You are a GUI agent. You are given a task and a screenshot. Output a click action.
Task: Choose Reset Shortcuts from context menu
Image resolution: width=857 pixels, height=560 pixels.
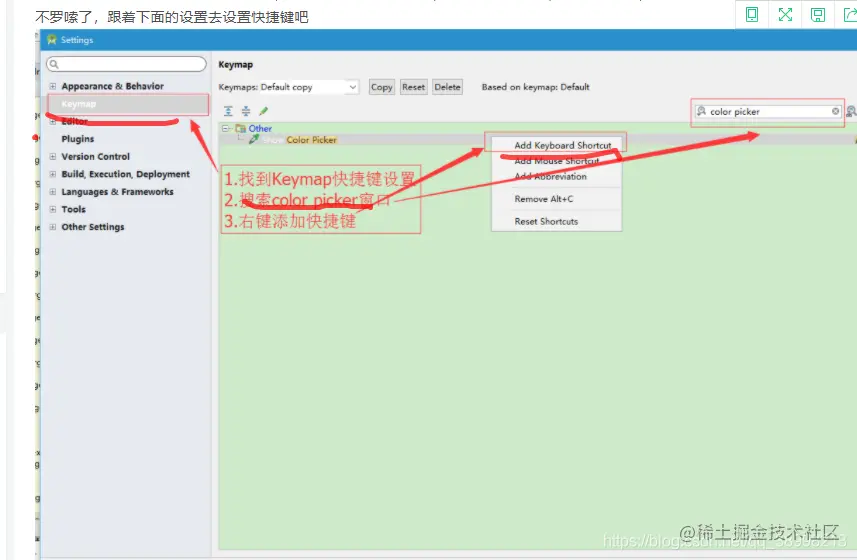tap(546, 221)
